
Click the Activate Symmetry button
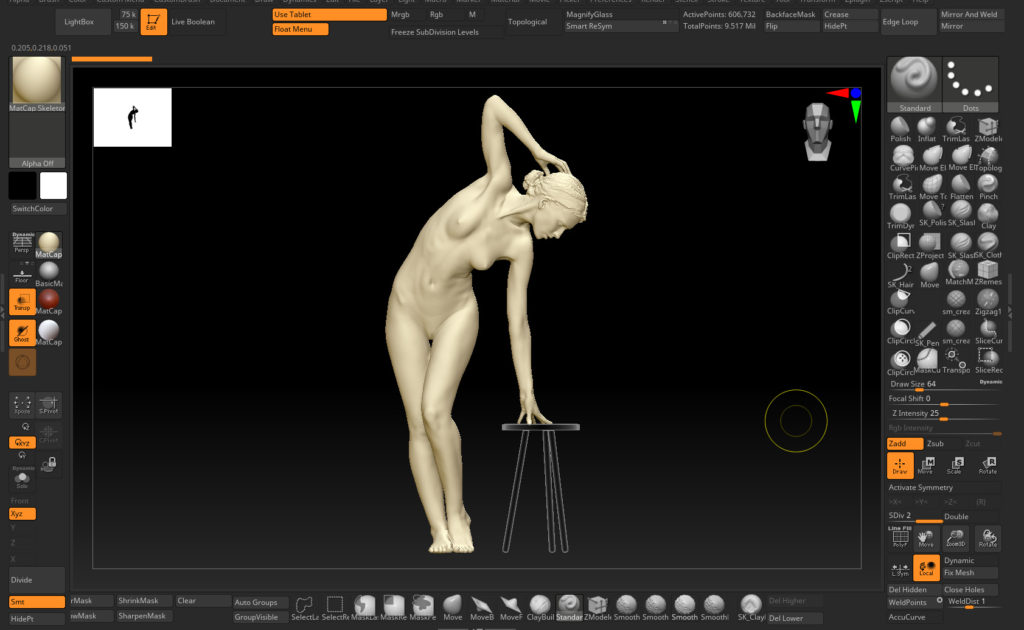923,487
